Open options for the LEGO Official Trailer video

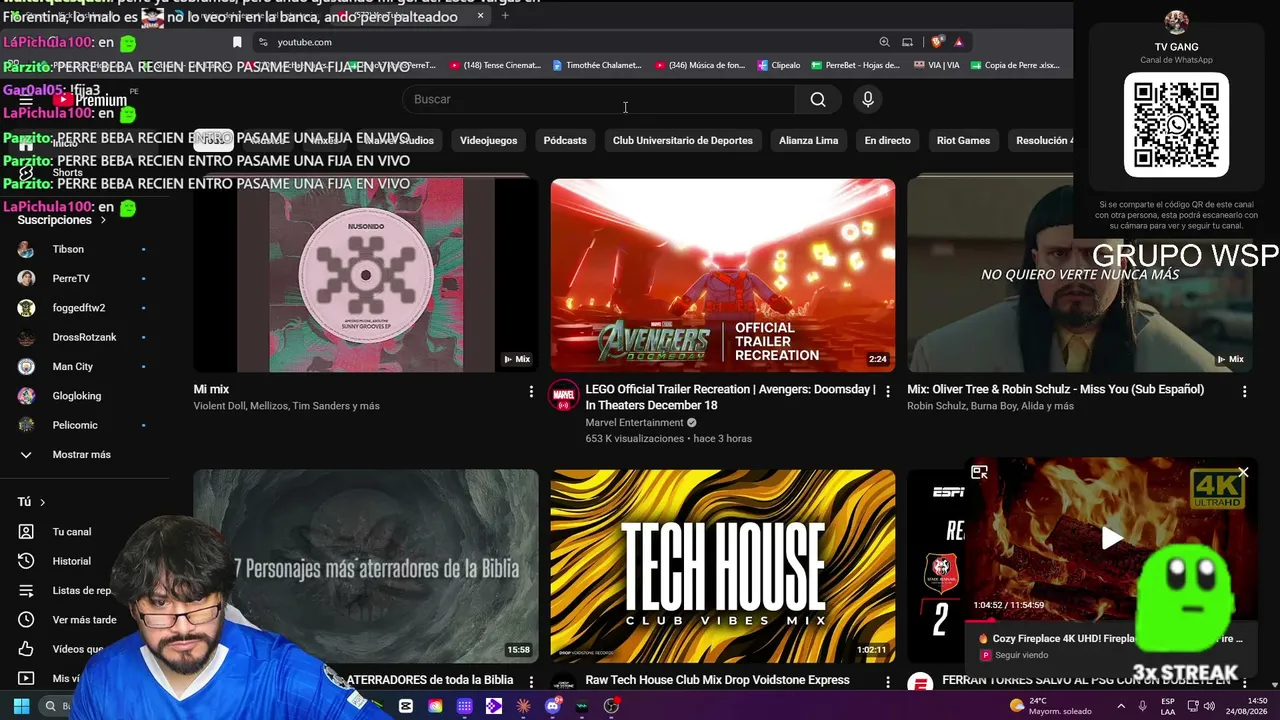pos(888,392)
